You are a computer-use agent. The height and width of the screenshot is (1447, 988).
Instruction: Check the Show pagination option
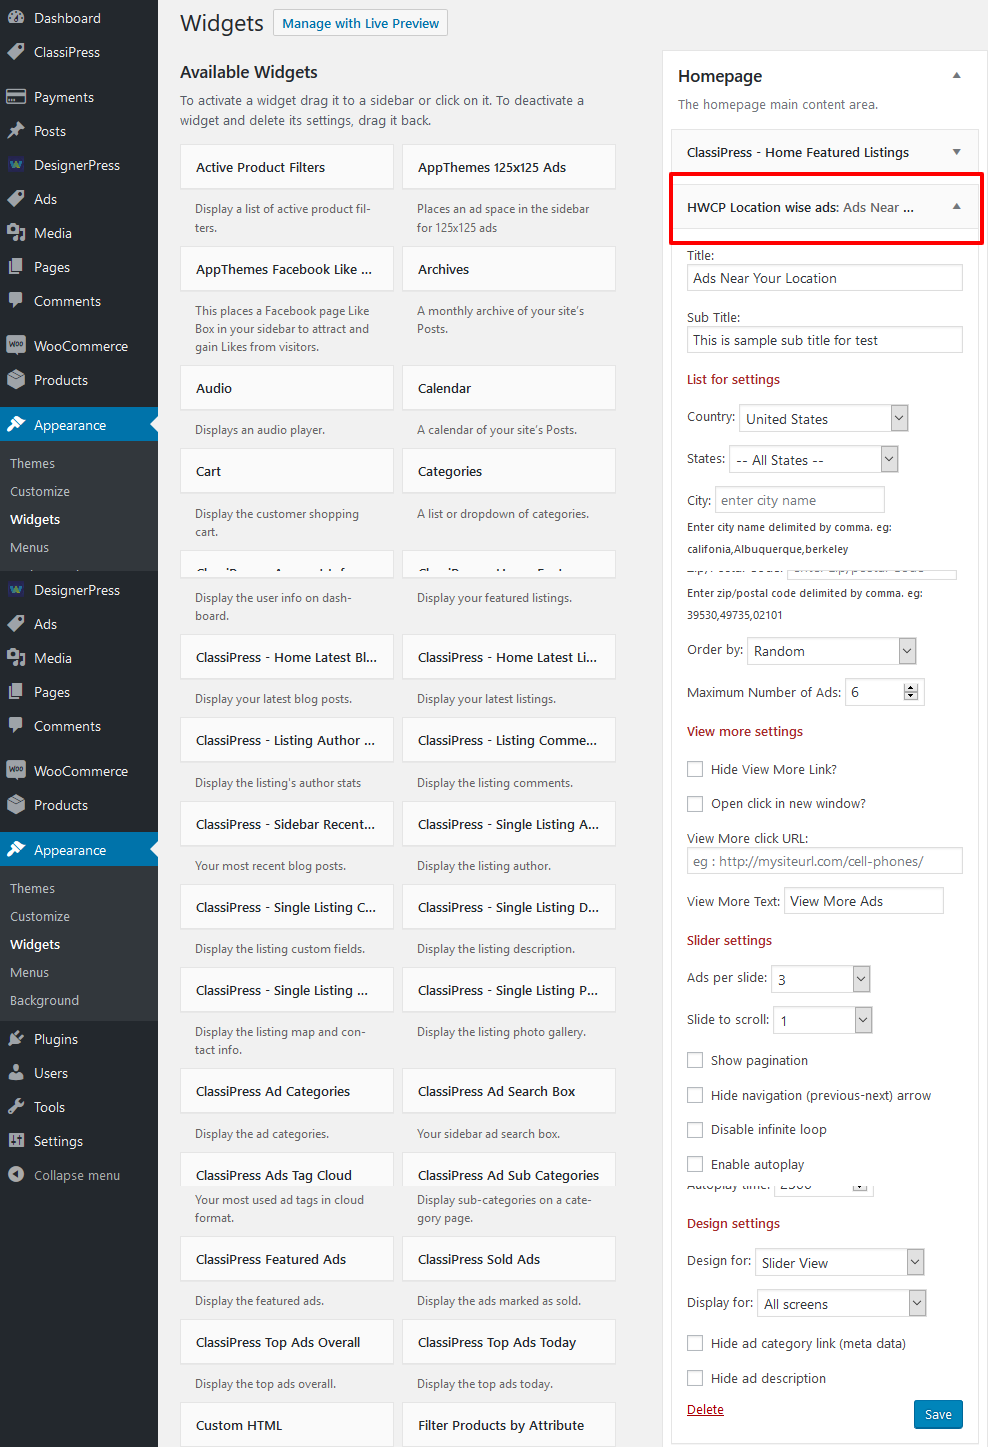click(695, 1060)
